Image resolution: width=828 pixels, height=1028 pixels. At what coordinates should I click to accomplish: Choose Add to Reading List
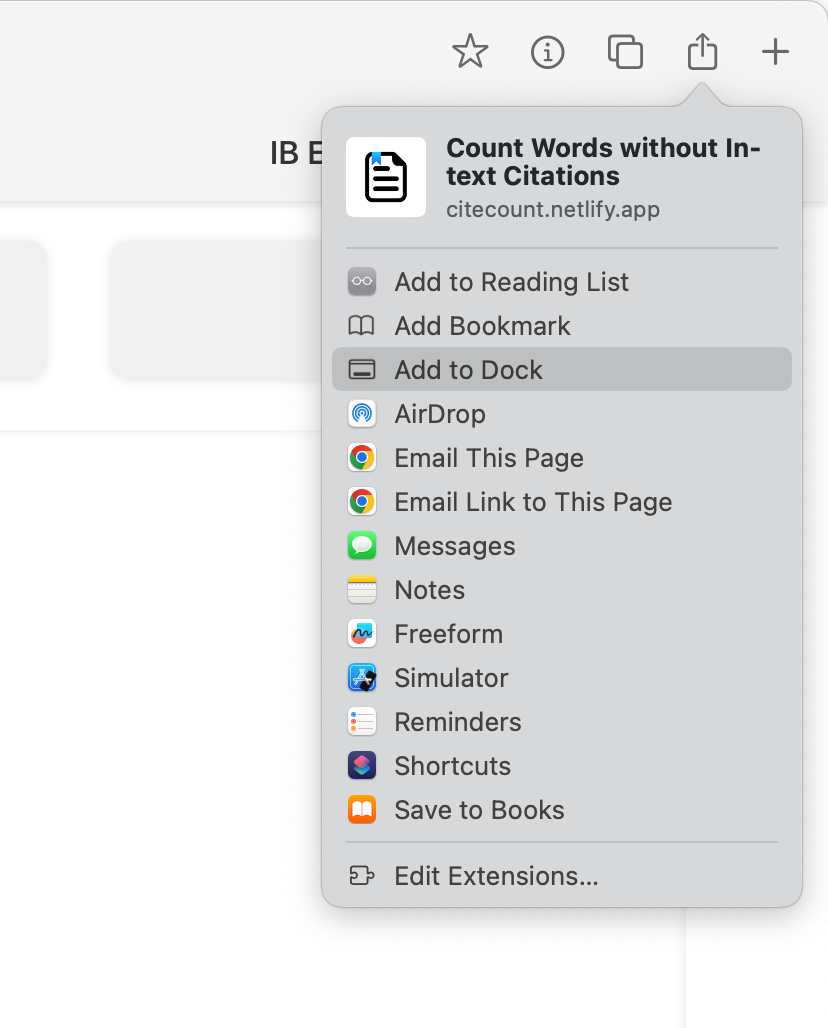tap(562, 282)
